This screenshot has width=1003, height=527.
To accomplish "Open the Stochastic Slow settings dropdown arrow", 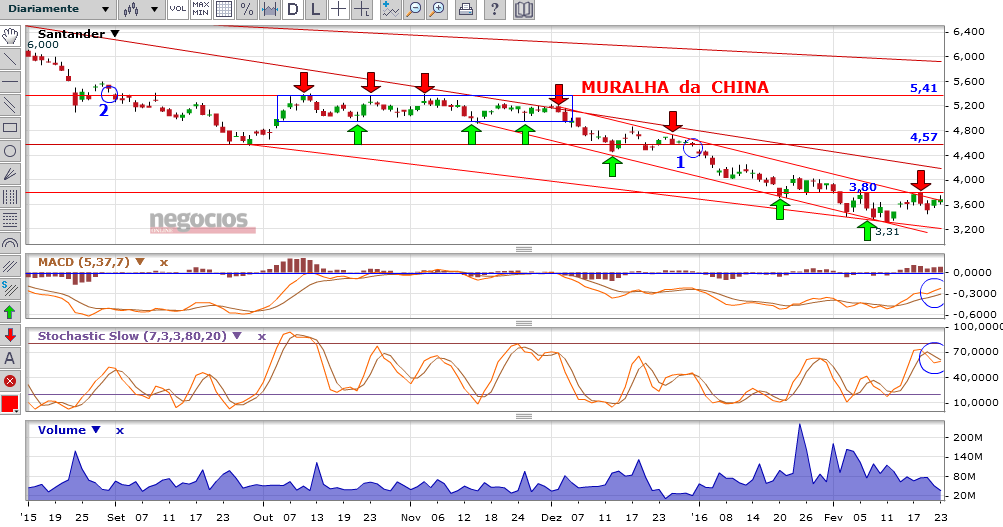I will coord(237,336).
